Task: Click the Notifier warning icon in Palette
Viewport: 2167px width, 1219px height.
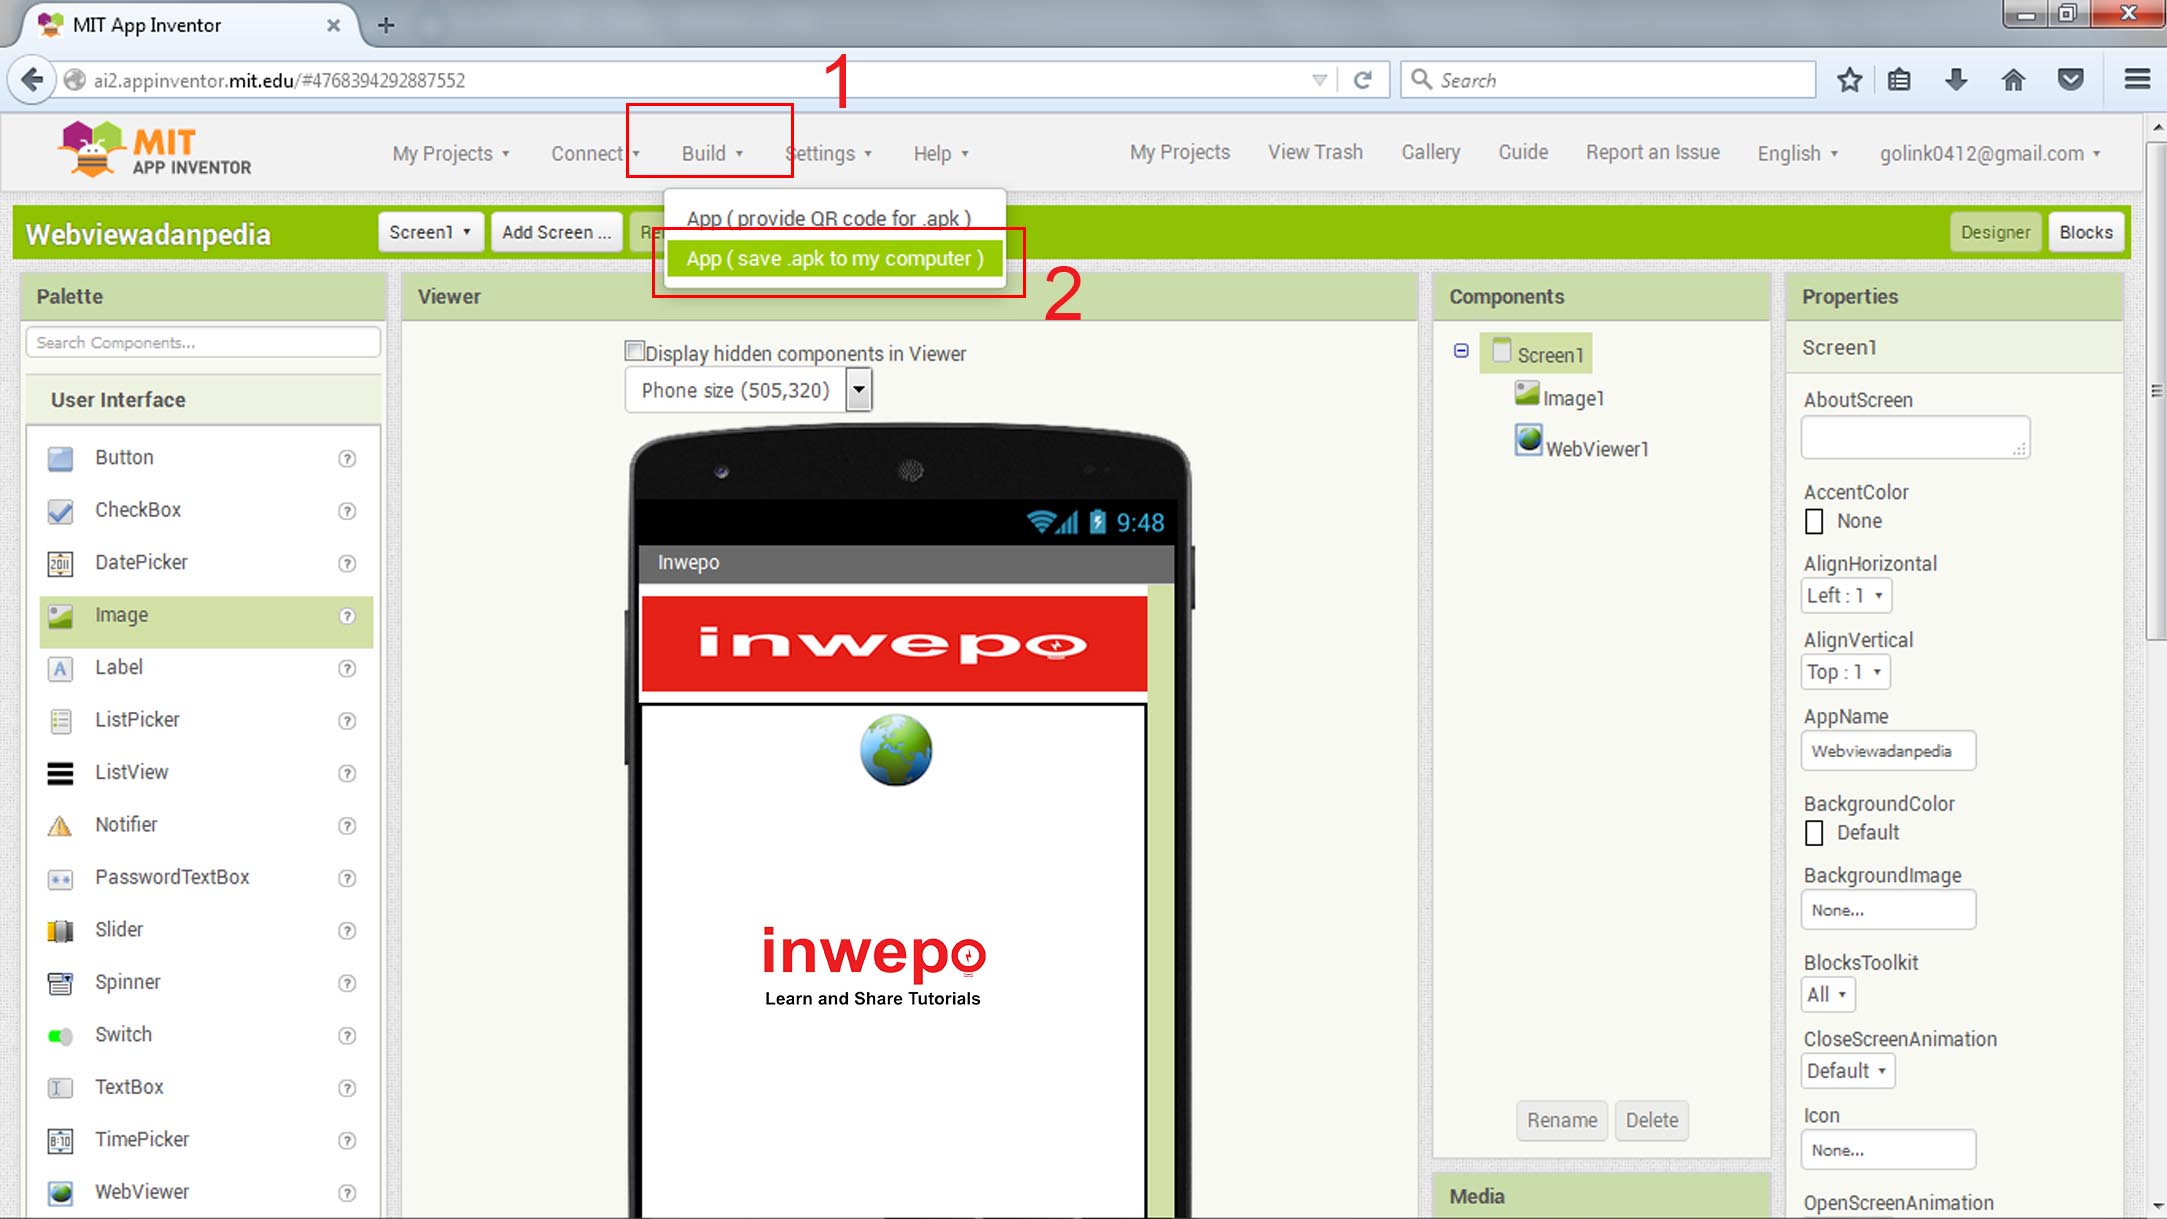Action: point(60,825)
